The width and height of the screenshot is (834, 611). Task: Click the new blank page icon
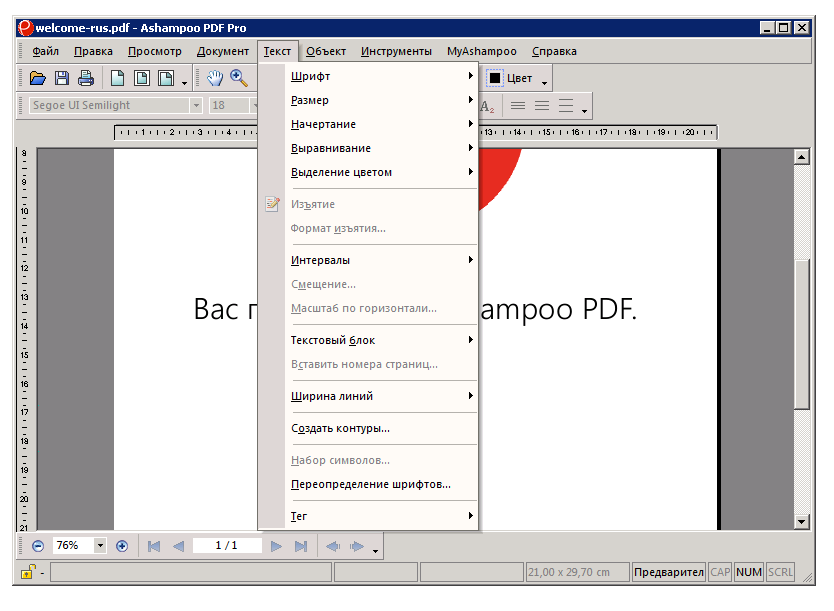(117, 79)
